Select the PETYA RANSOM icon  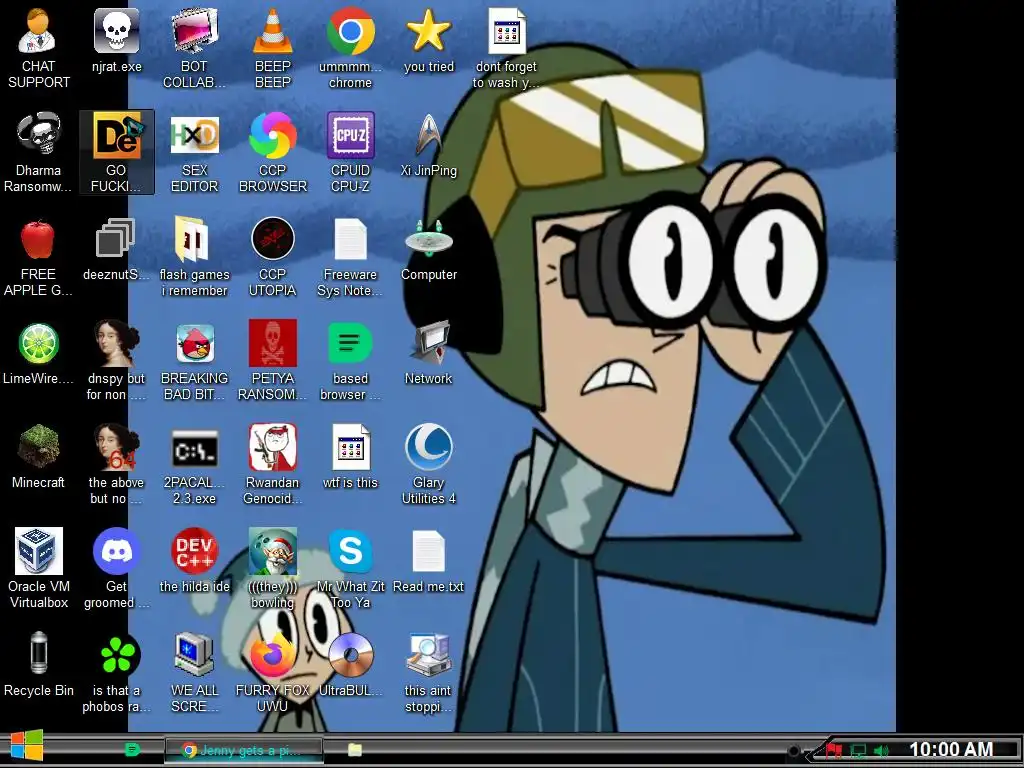coord(272,360)
